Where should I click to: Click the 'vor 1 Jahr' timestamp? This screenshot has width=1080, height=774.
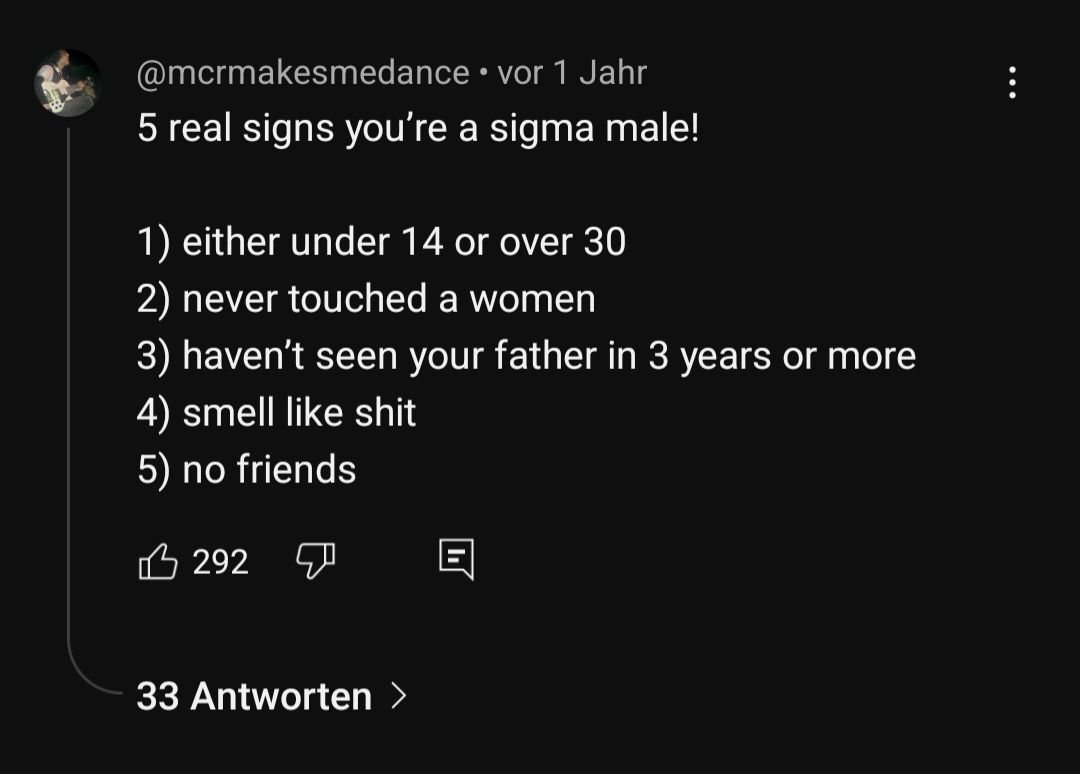tap(572, 72)
